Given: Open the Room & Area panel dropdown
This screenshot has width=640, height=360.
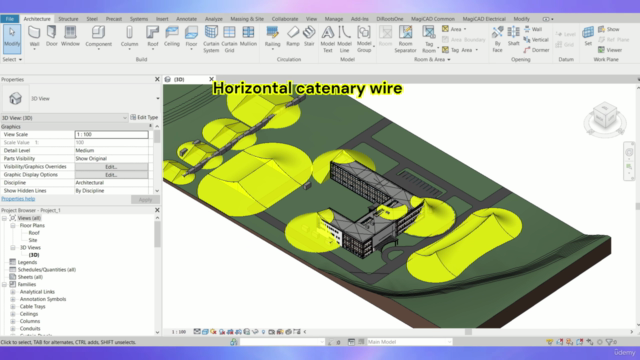Looking at the screenshot, I should tap(432, 60).
